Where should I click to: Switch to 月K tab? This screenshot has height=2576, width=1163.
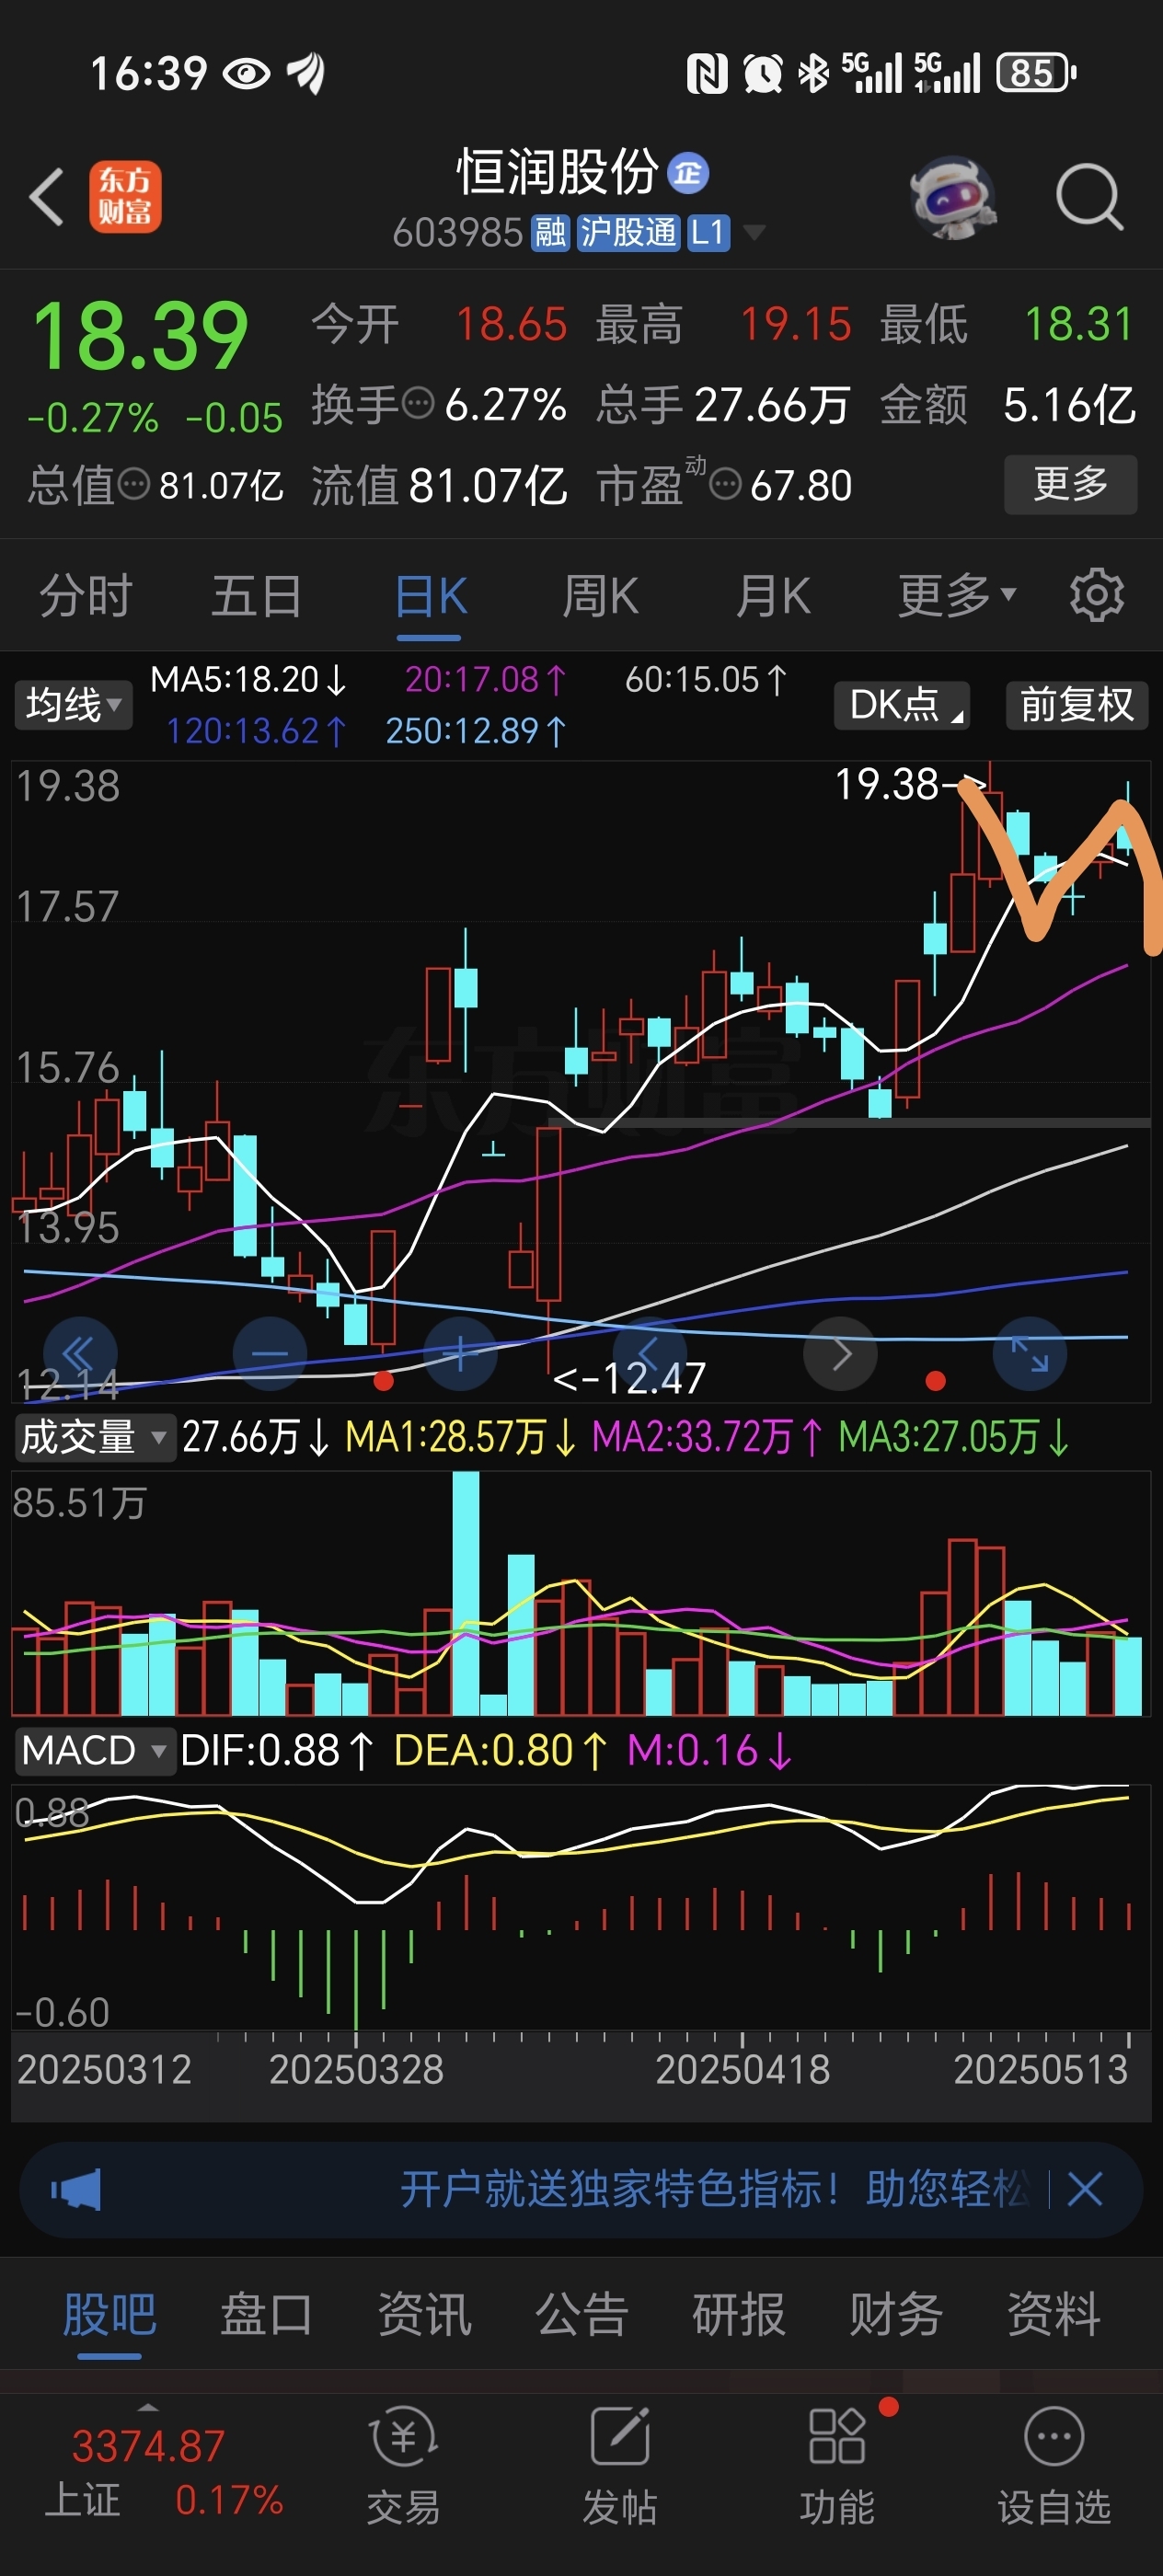(x=773, y=597)
